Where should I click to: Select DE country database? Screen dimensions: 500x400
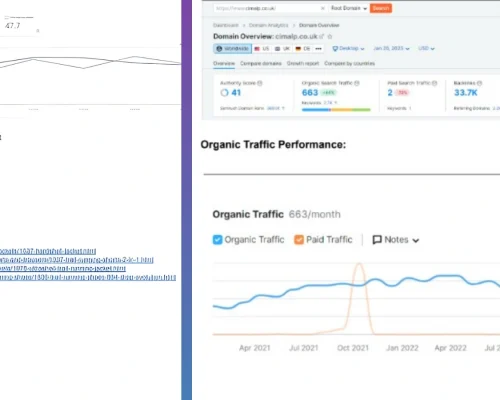tap(303, 49)
